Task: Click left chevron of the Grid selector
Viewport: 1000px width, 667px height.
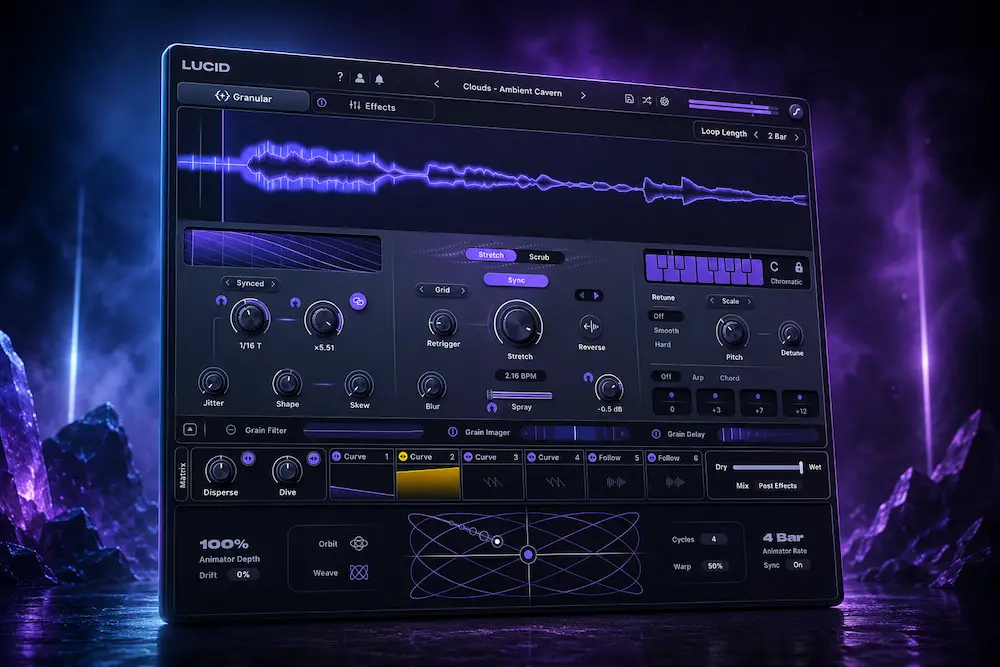Action: [422, 289]
